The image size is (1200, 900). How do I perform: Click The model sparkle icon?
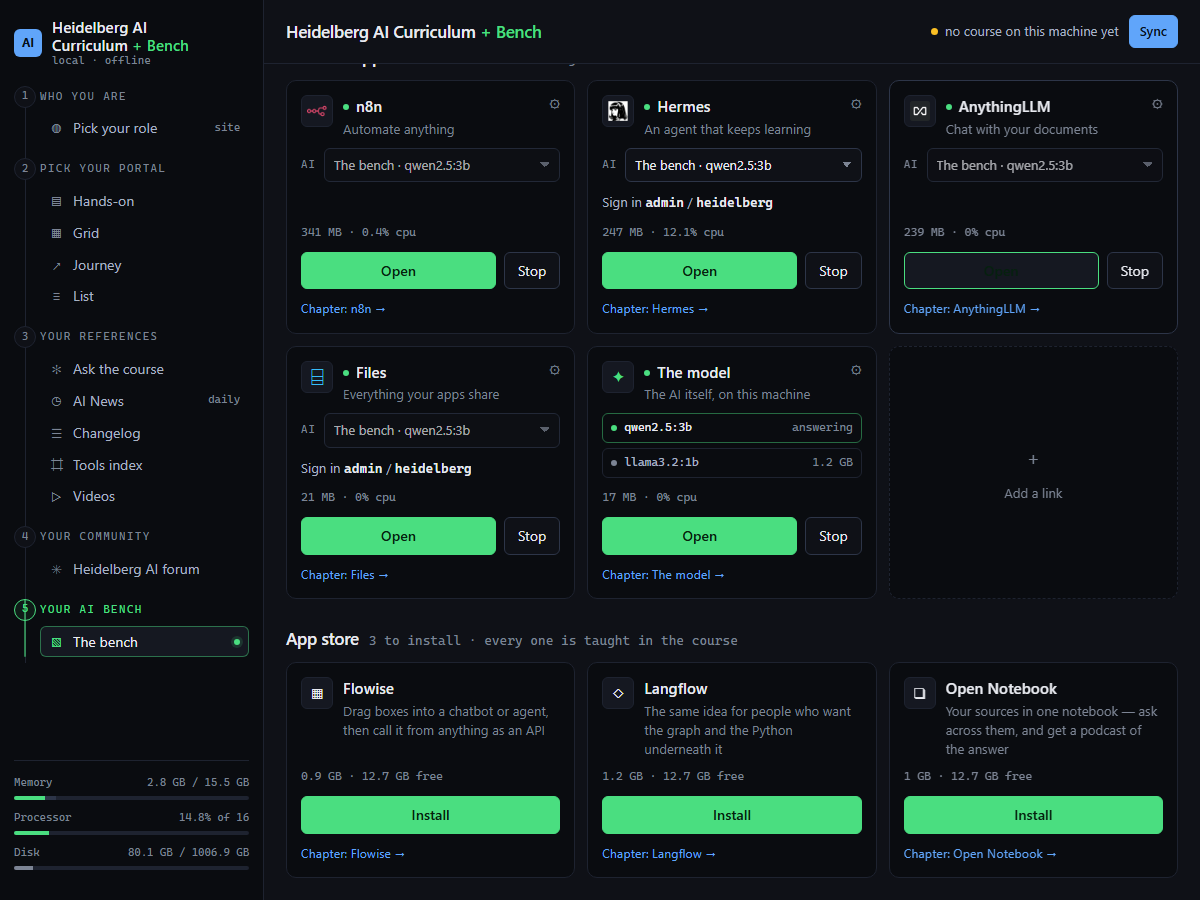pyautogui.click(x=618, y=377)
